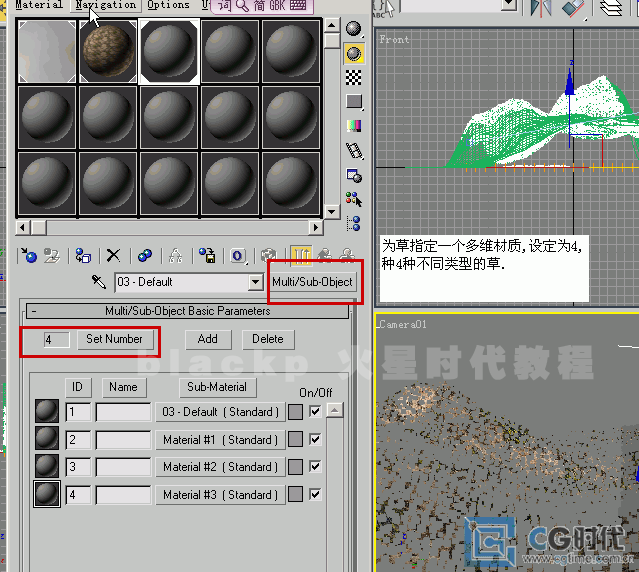Click sample slots scroll left arrow
This screenshot has height=572, width=639.
[23, 227]
